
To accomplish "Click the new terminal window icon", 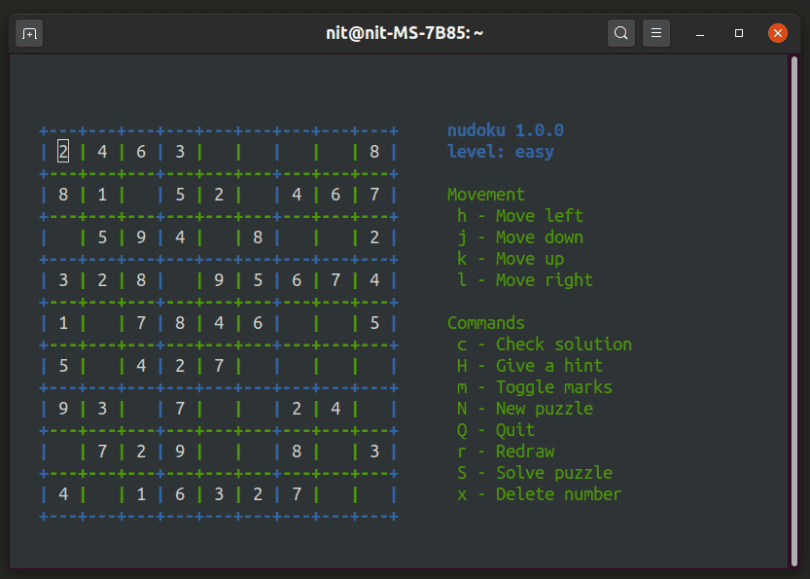I will coord(29,32).
